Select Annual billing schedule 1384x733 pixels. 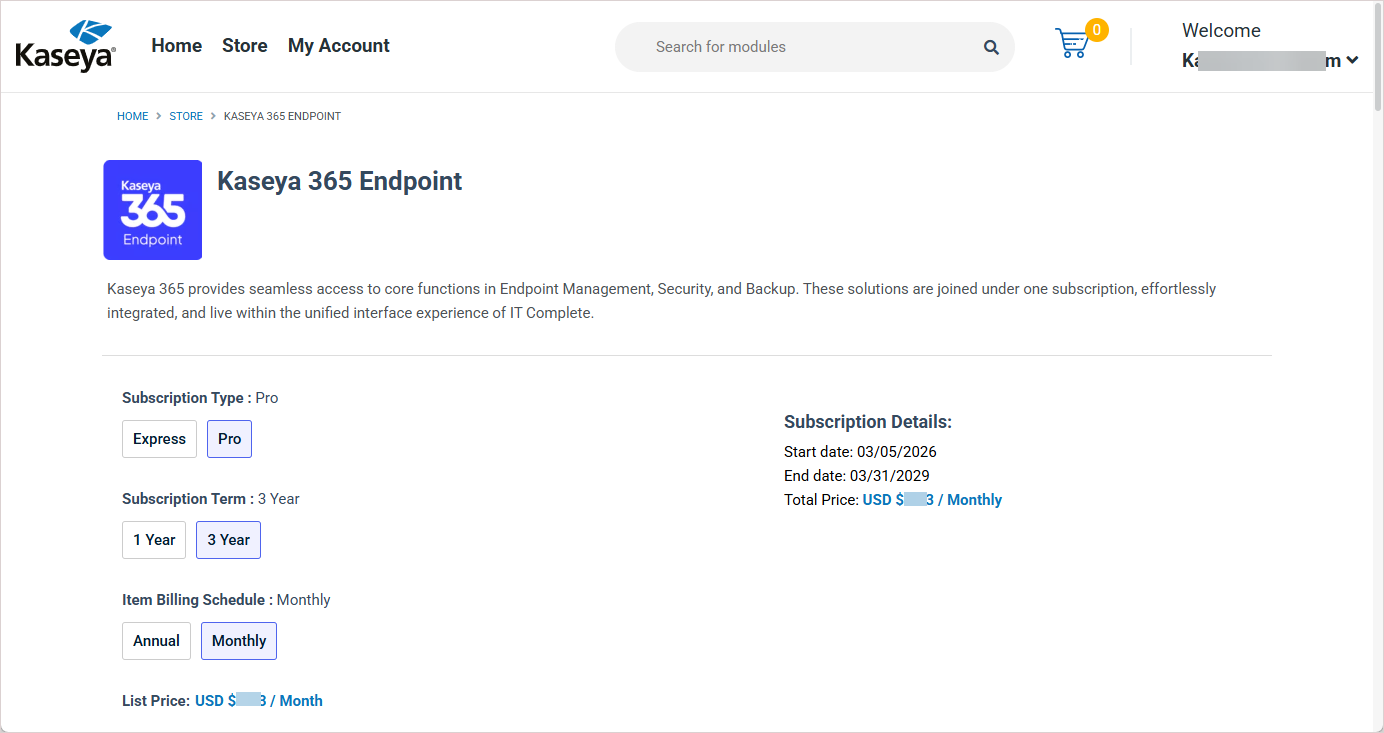(x=156, y=641)
